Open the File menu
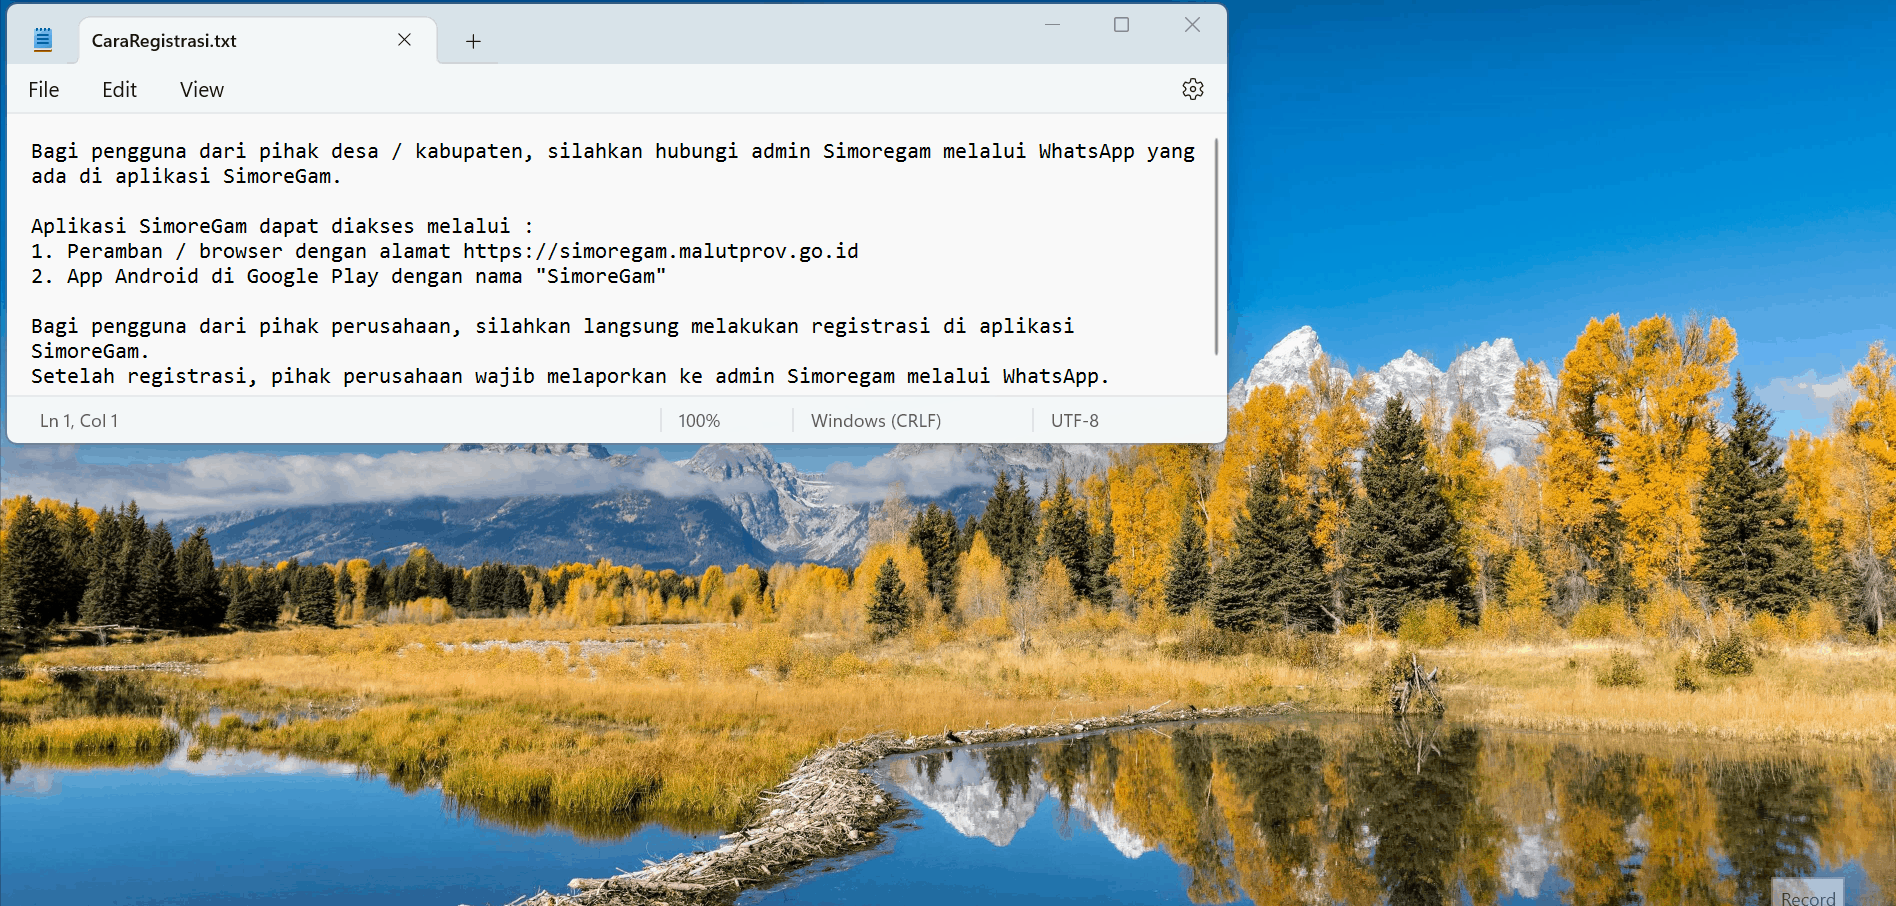Image resolution: width=1896 pixels, height=906 pixels. click(x=44, y=90)
